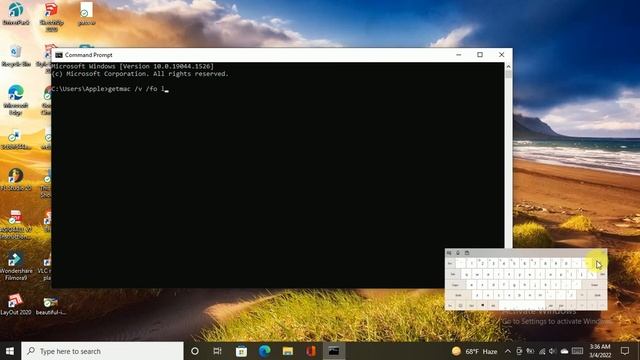640x360 pixels.
Task: Click the getmac /v /fo command line
Action: [x=110, y=89]
